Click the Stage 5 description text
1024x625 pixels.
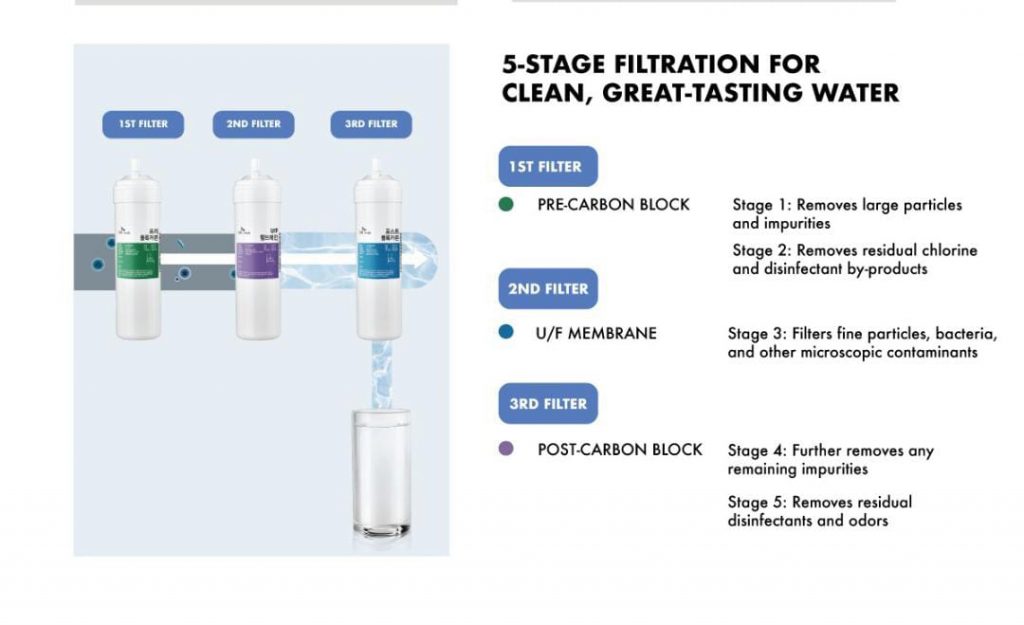(x=820, y=511)
